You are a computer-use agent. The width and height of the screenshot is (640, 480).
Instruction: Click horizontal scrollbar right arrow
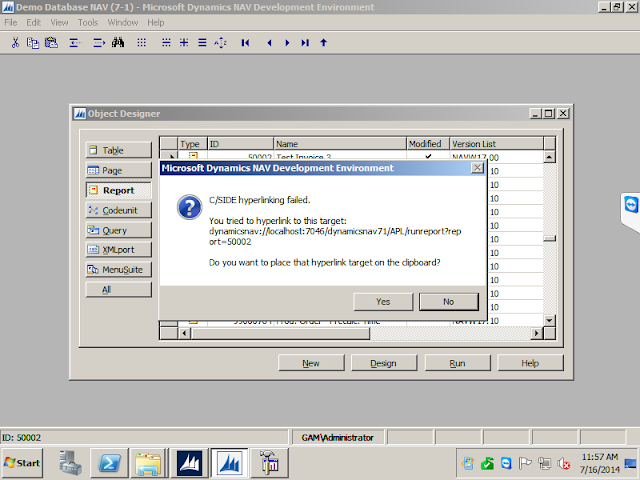click(x=536, y=333)
